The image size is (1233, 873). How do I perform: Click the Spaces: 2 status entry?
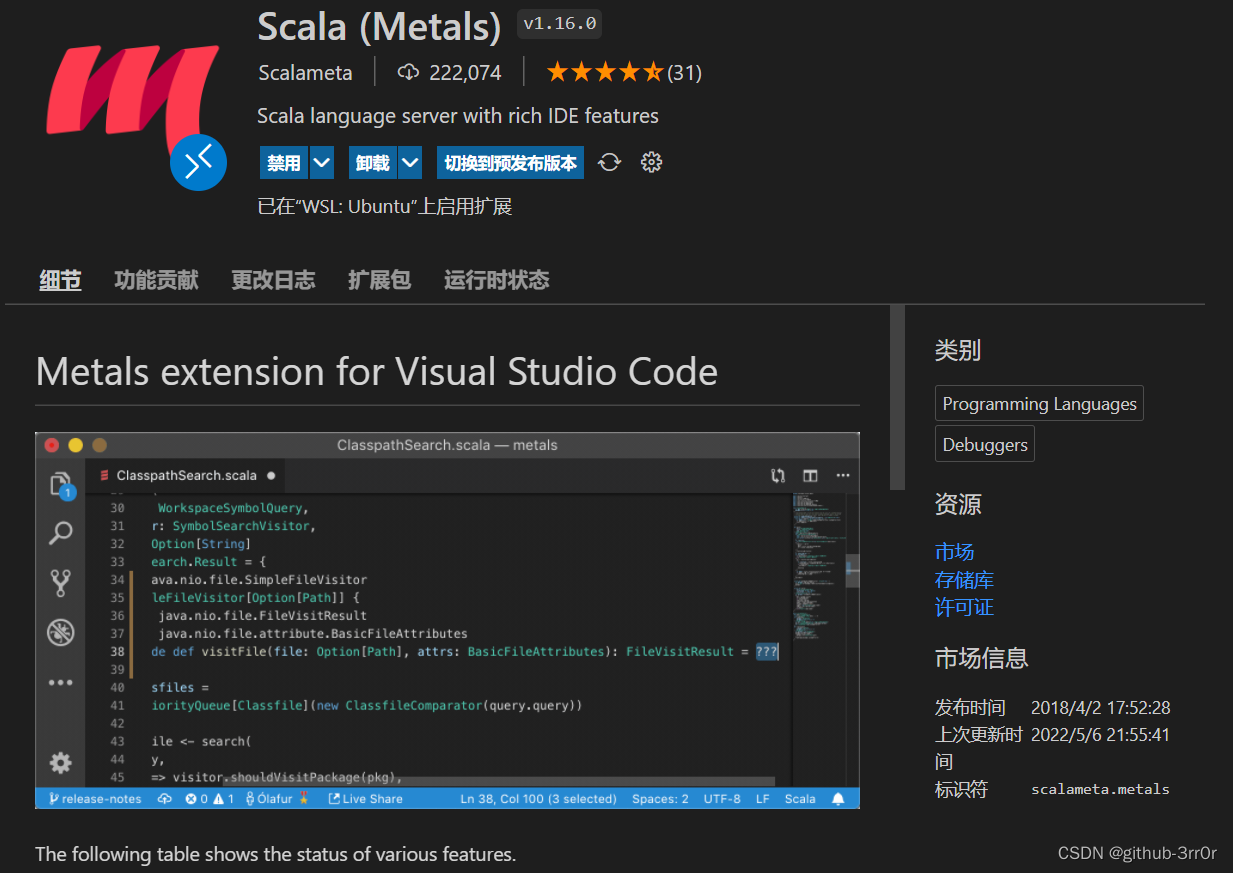(660, 799)
